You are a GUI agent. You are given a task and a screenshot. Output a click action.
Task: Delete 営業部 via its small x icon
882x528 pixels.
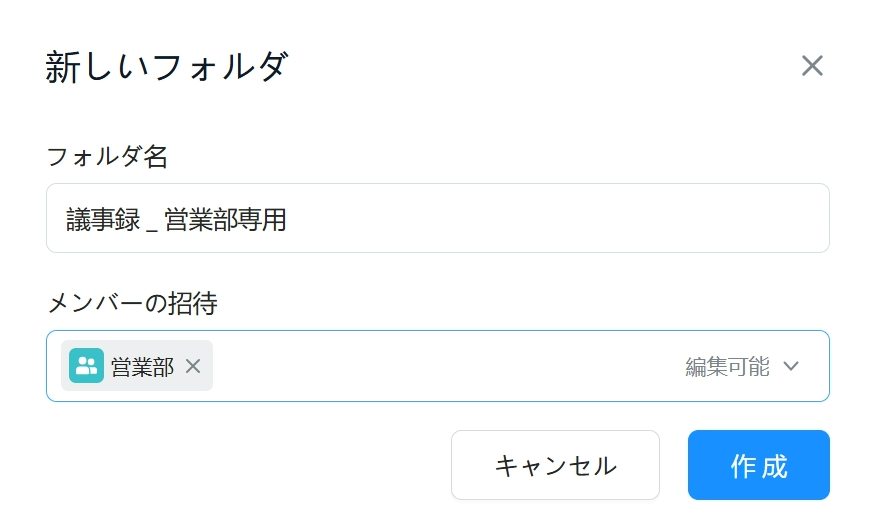[193, 366]
